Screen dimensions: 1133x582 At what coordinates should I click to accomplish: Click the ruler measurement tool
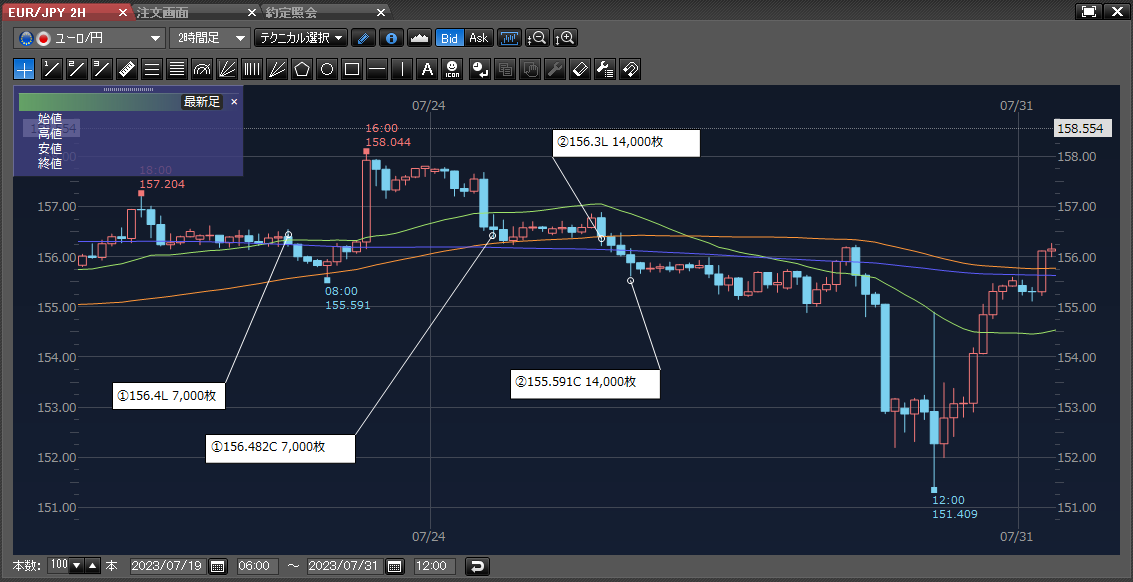[x=127, y=69]
